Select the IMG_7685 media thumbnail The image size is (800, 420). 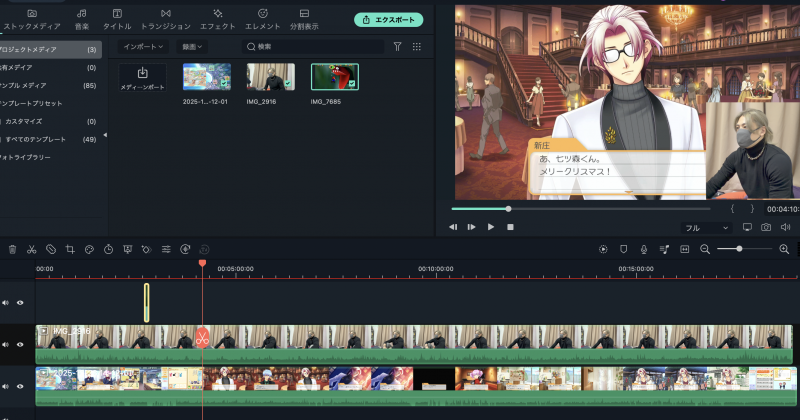tap(335, 77)
